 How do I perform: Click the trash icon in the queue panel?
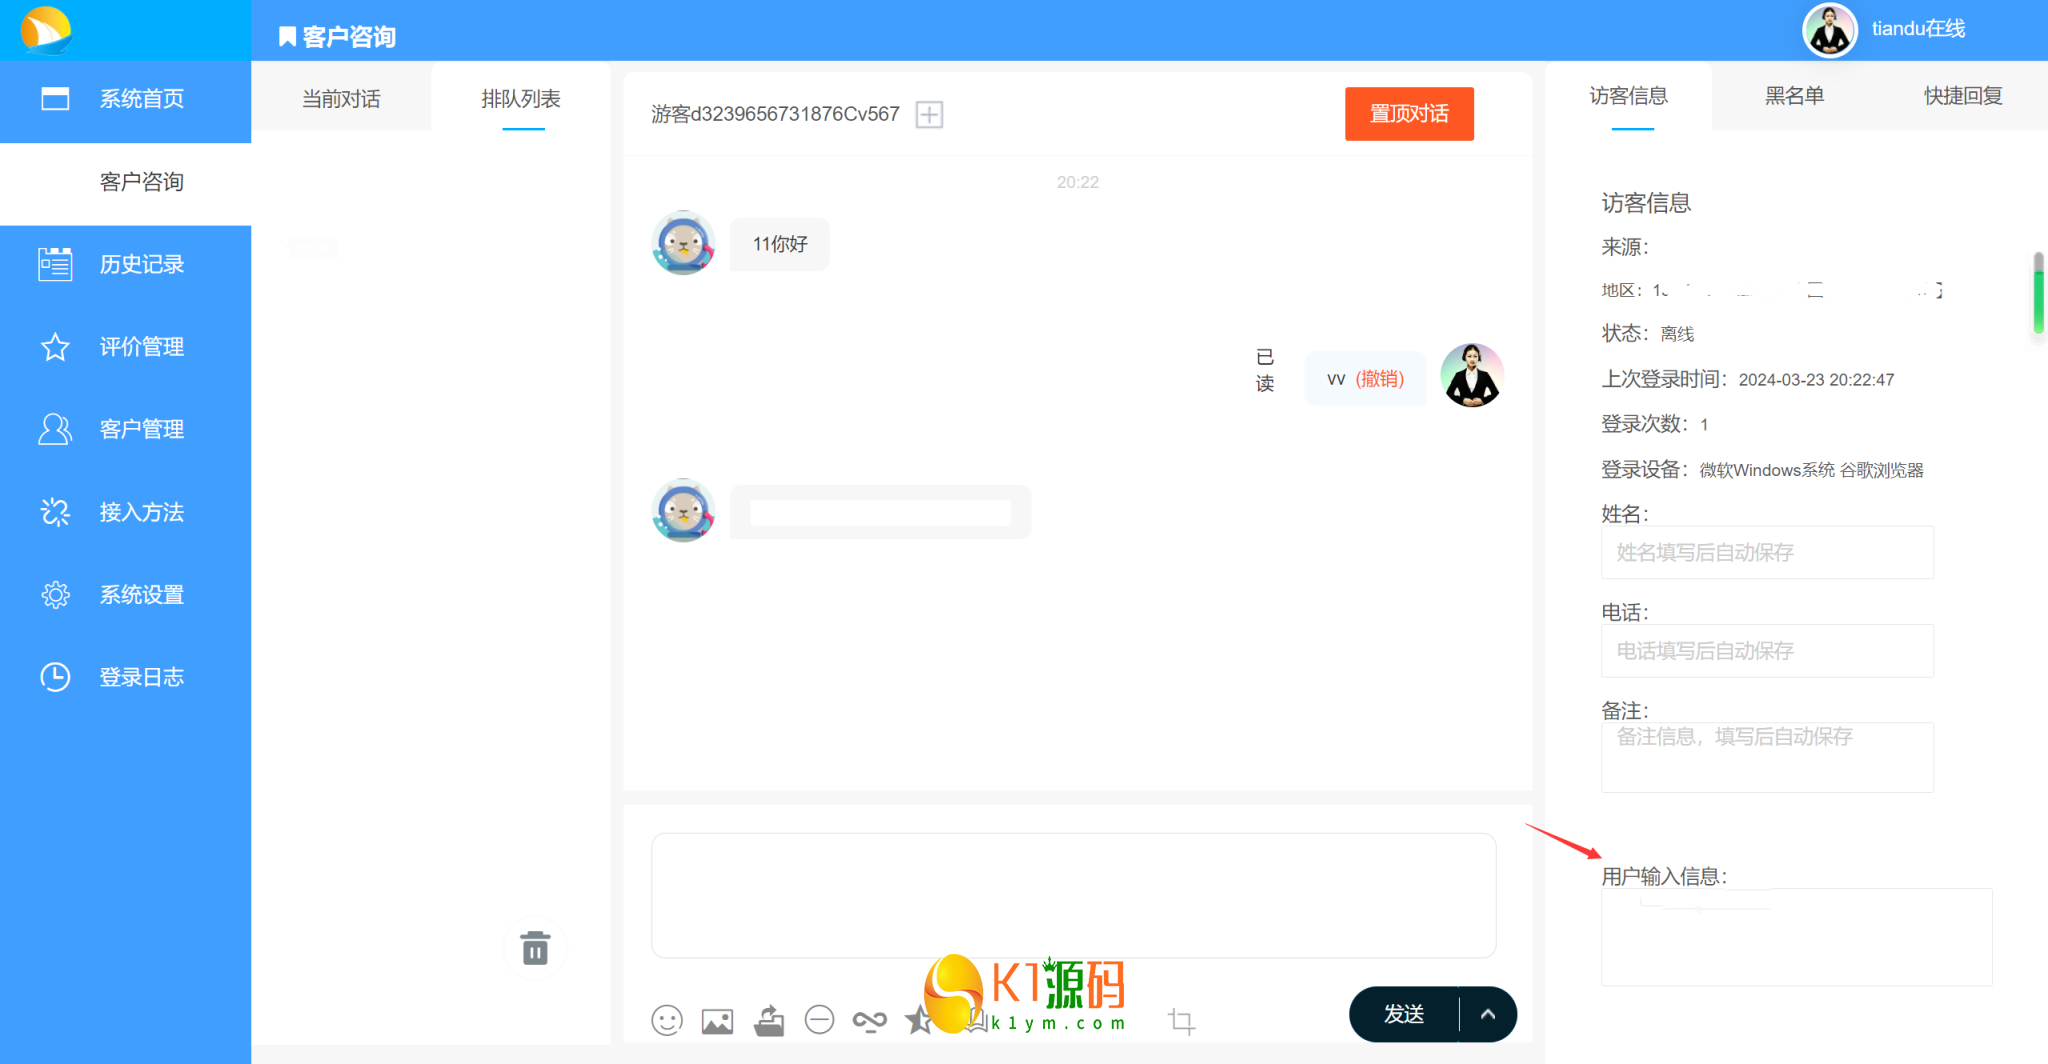535,948
